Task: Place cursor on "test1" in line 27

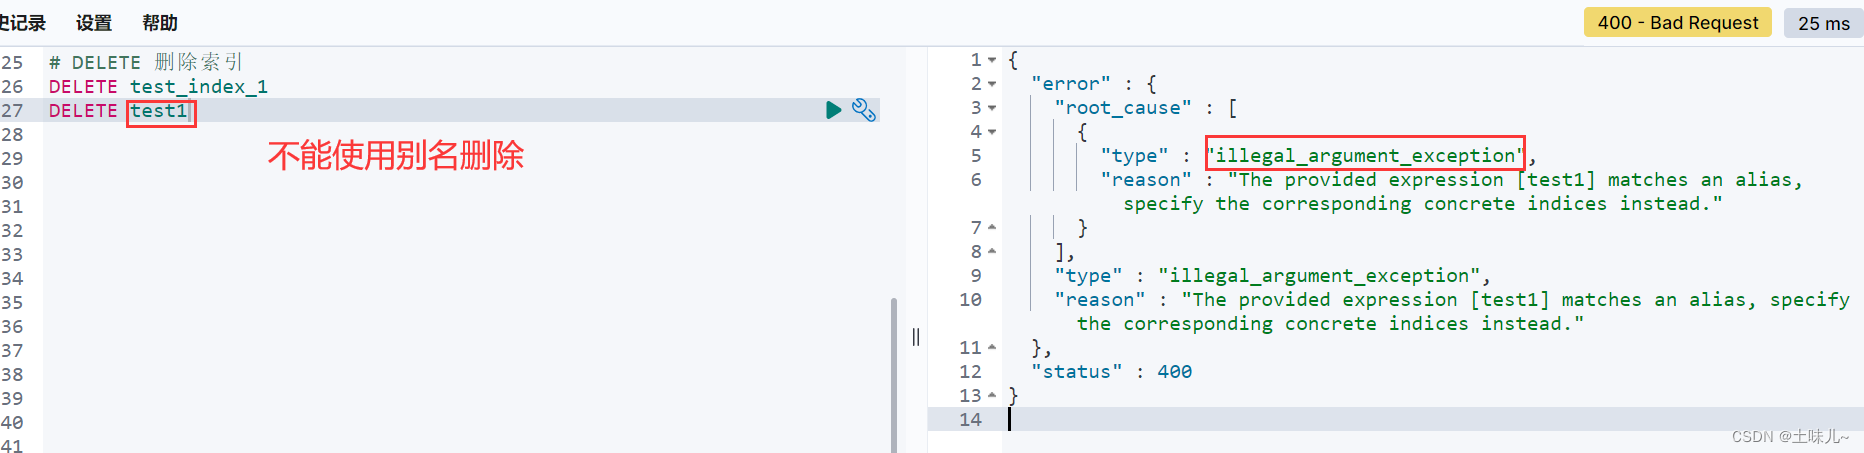Action: (159, 110)
